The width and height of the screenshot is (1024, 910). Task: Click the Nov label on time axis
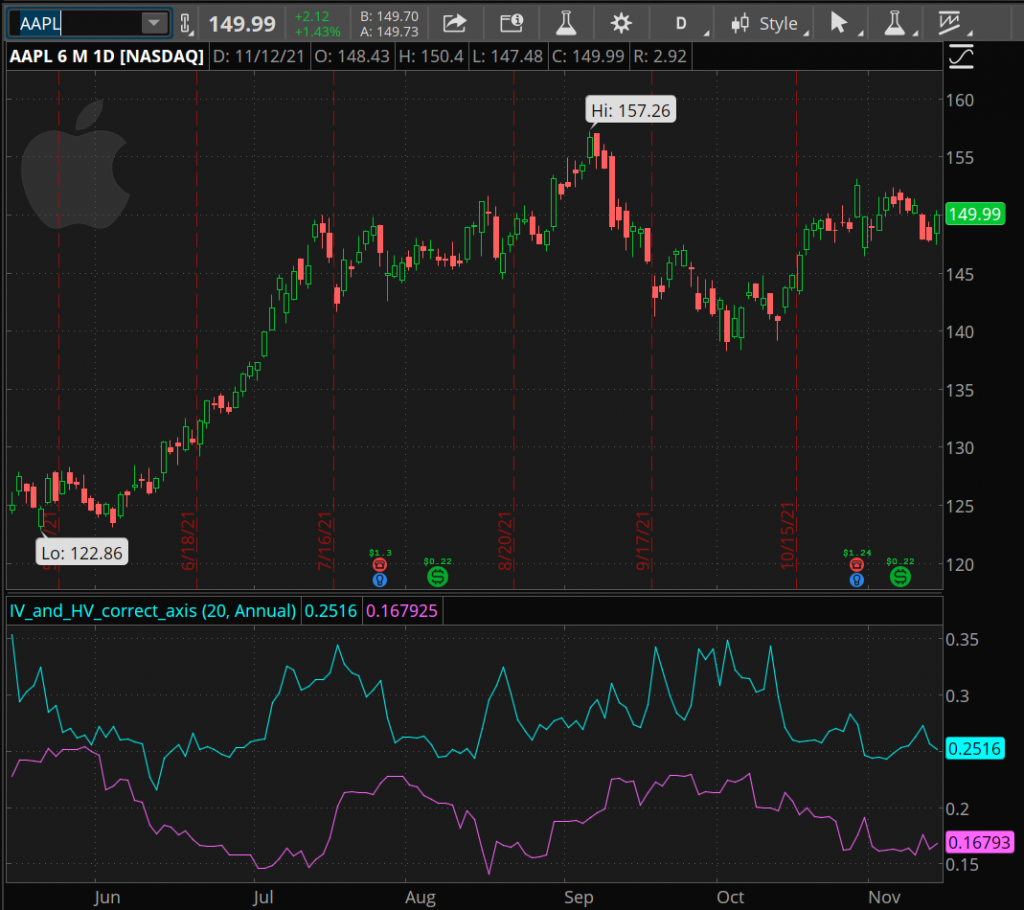click(884, 897)
